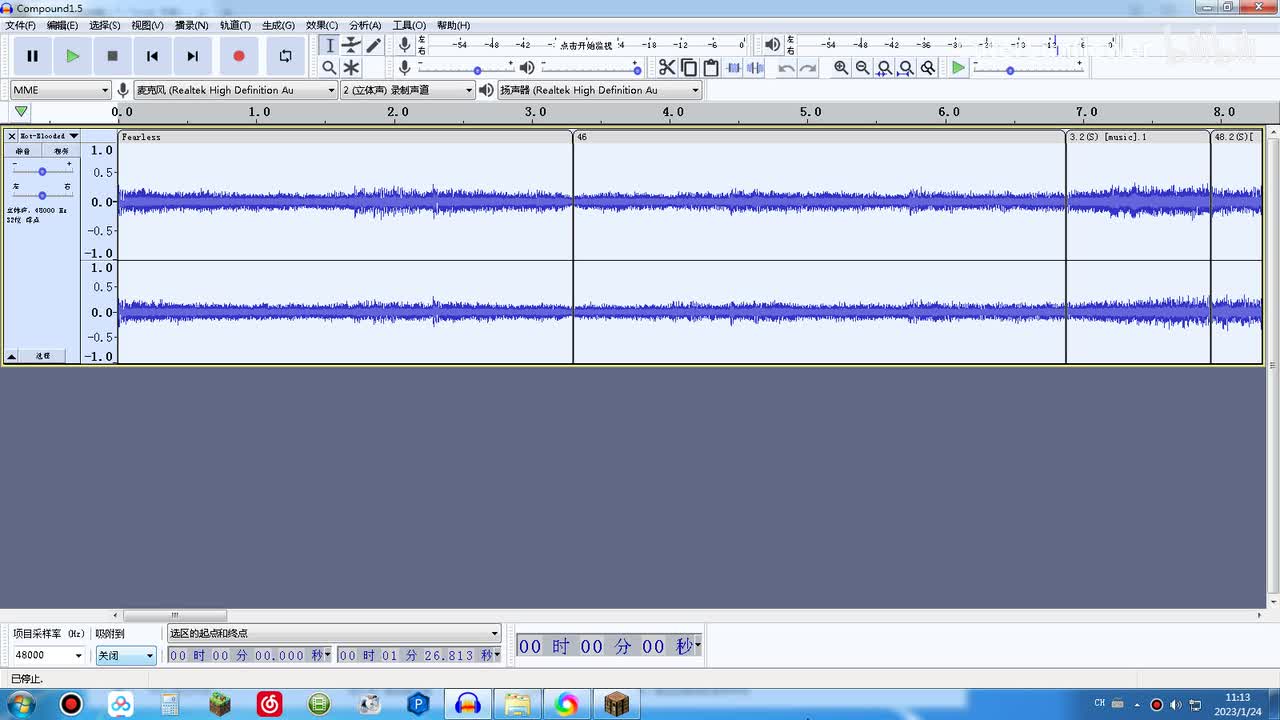Open the 选择(S) menu

pyautogui.click(x=104, y=25)
